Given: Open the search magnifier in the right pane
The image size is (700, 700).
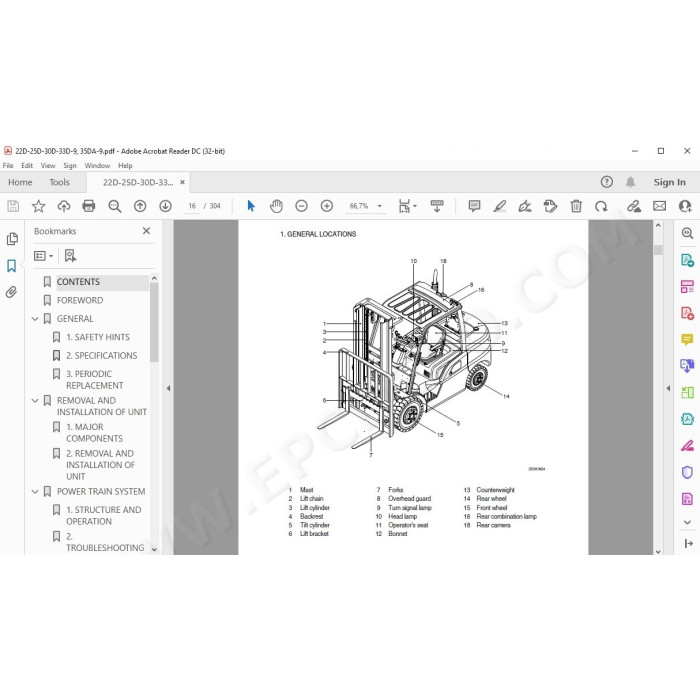Looking at the screenshot, I should point(687,233).
